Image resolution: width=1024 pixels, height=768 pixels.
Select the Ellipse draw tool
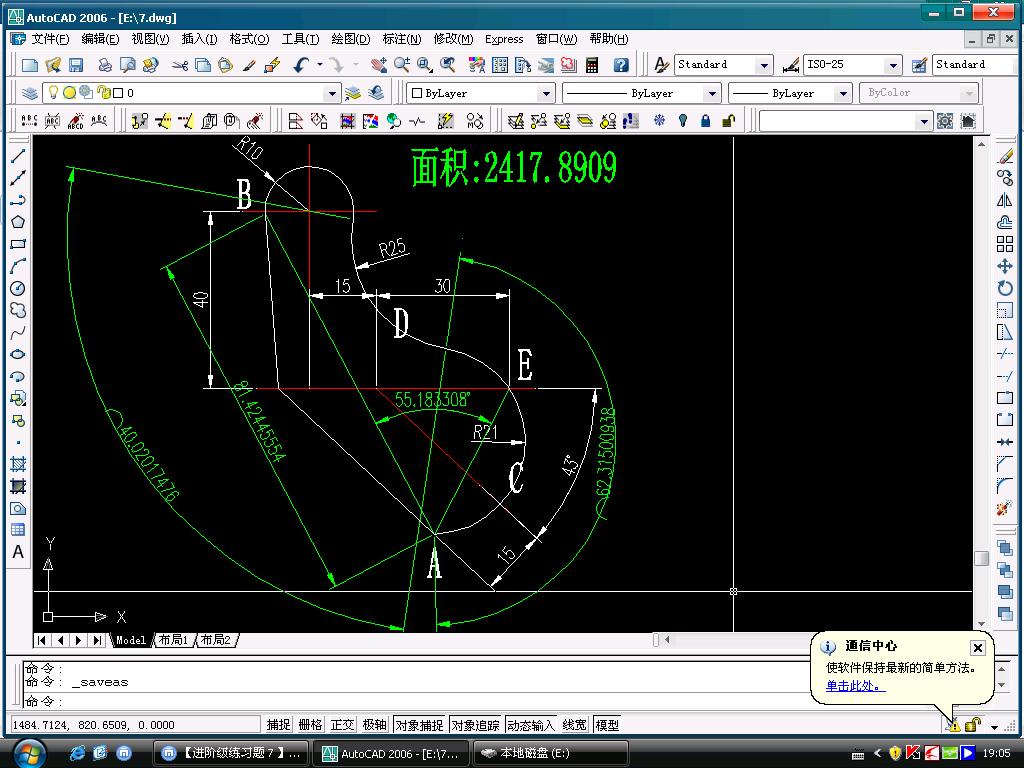pyautogui.click(x=18, y=355)
